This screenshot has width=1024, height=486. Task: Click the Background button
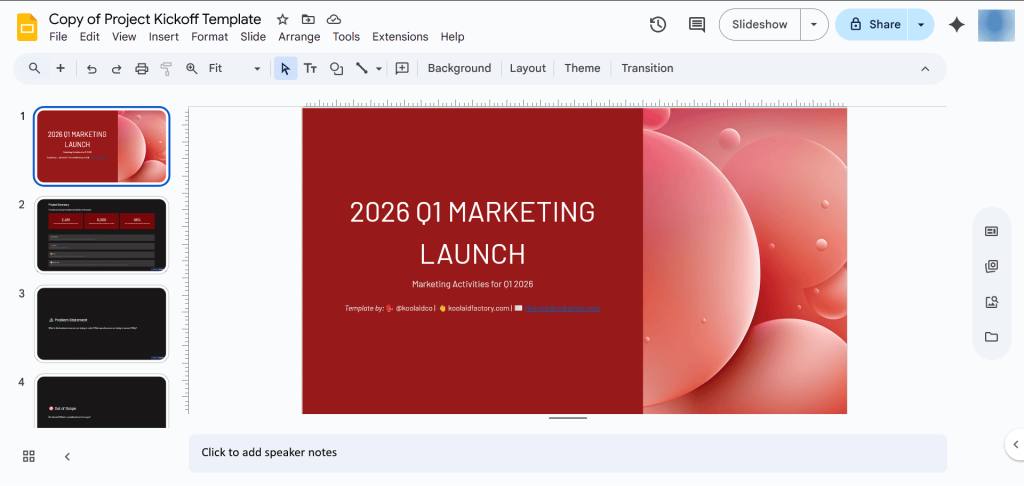[459, 69]
